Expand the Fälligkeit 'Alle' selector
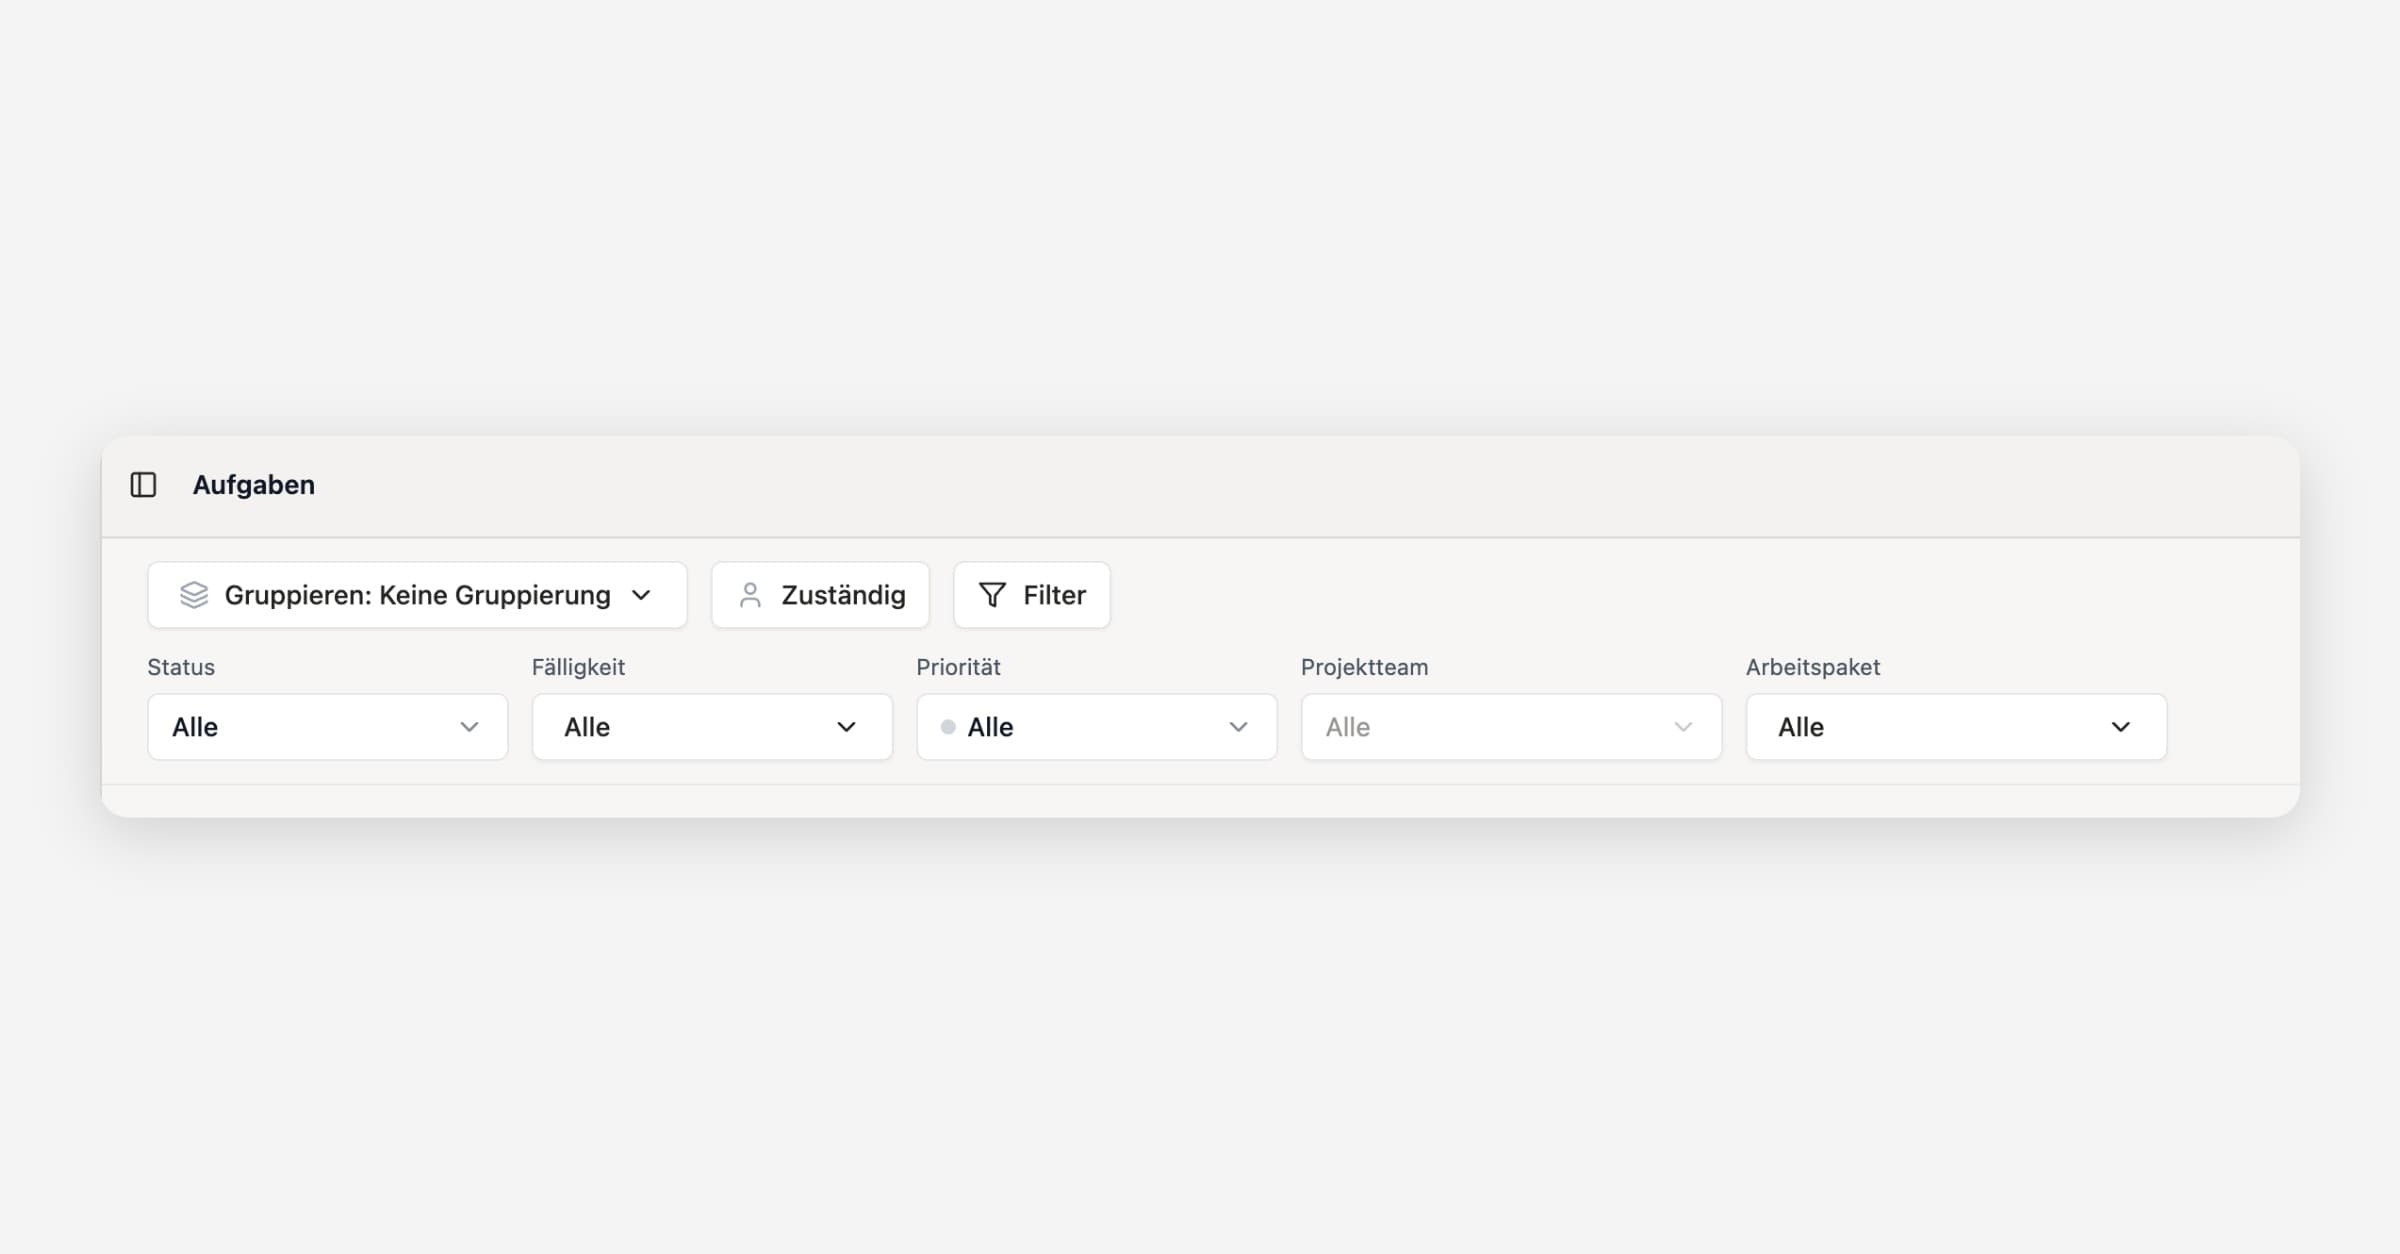The height and width of the screenshot is (1254, 2400). (x=711, y=727)
